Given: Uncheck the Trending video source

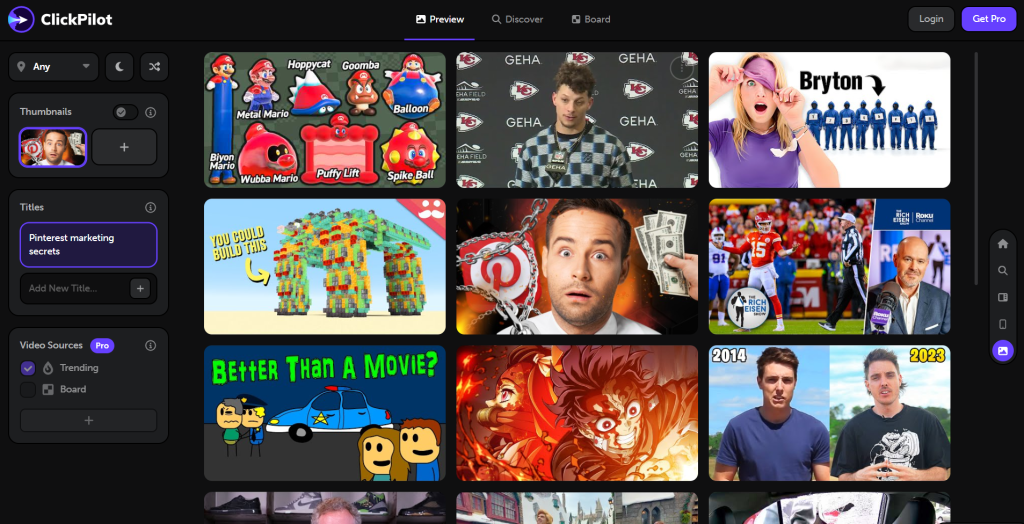Looking at the screenshot, I should pos(27,368).
